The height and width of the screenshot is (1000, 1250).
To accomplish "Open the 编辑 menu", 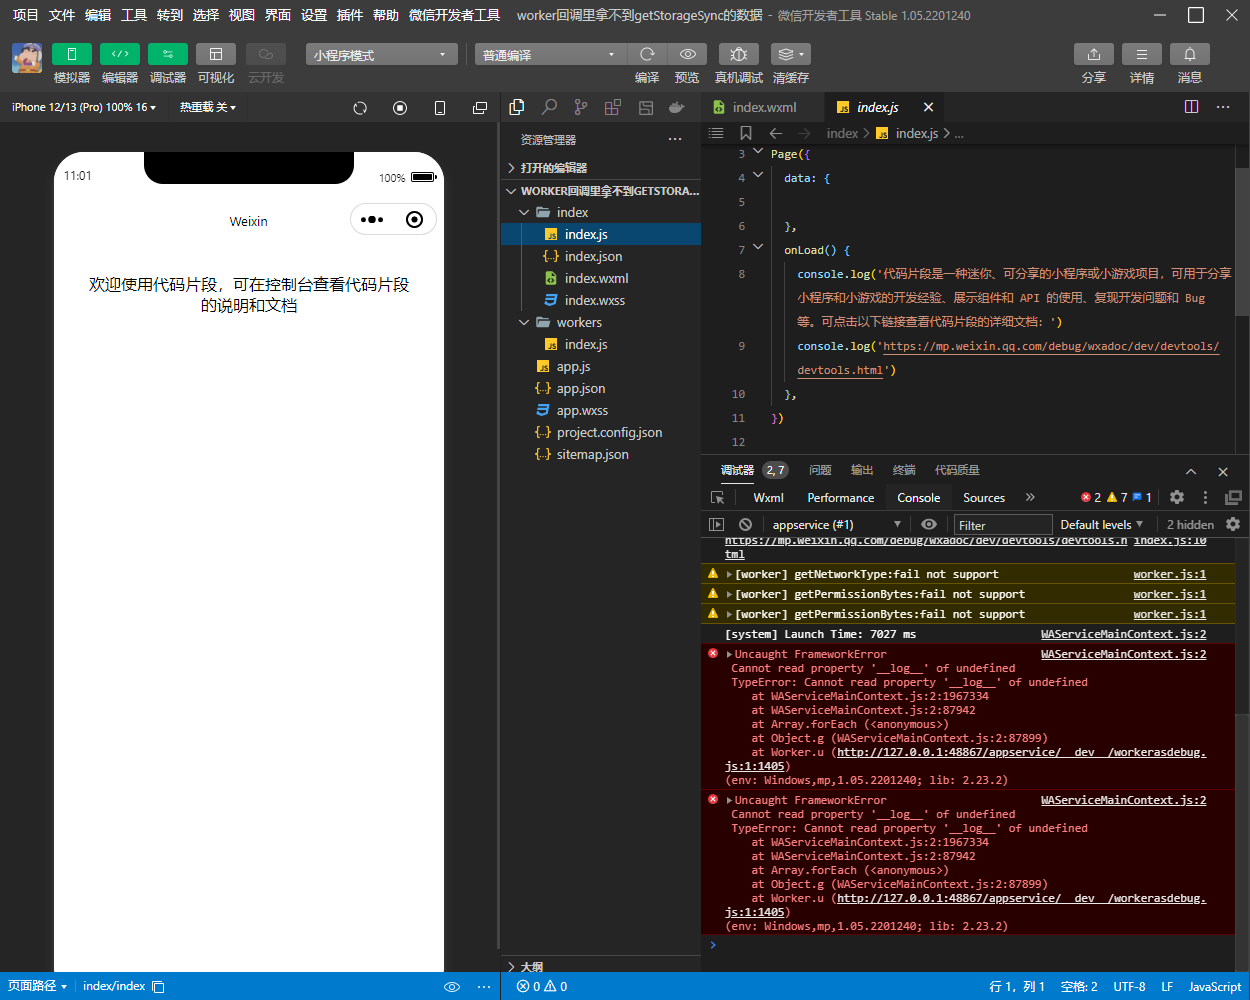I will pos(98,15).
